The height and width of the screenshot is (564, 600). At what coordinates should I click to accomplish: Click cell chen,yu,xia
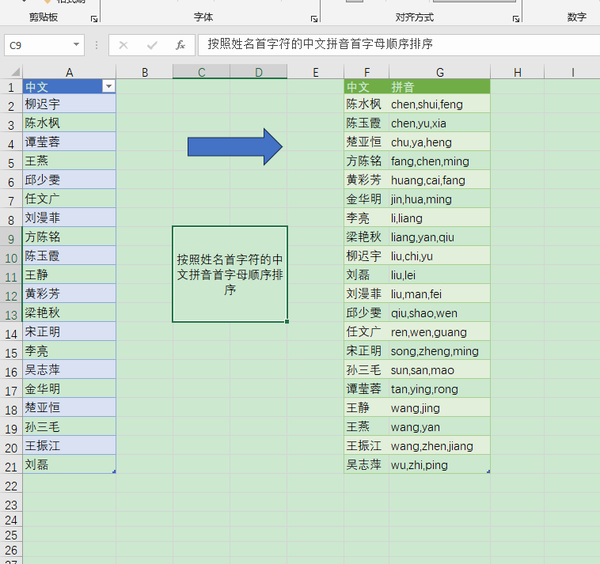[x=440, y=123]
